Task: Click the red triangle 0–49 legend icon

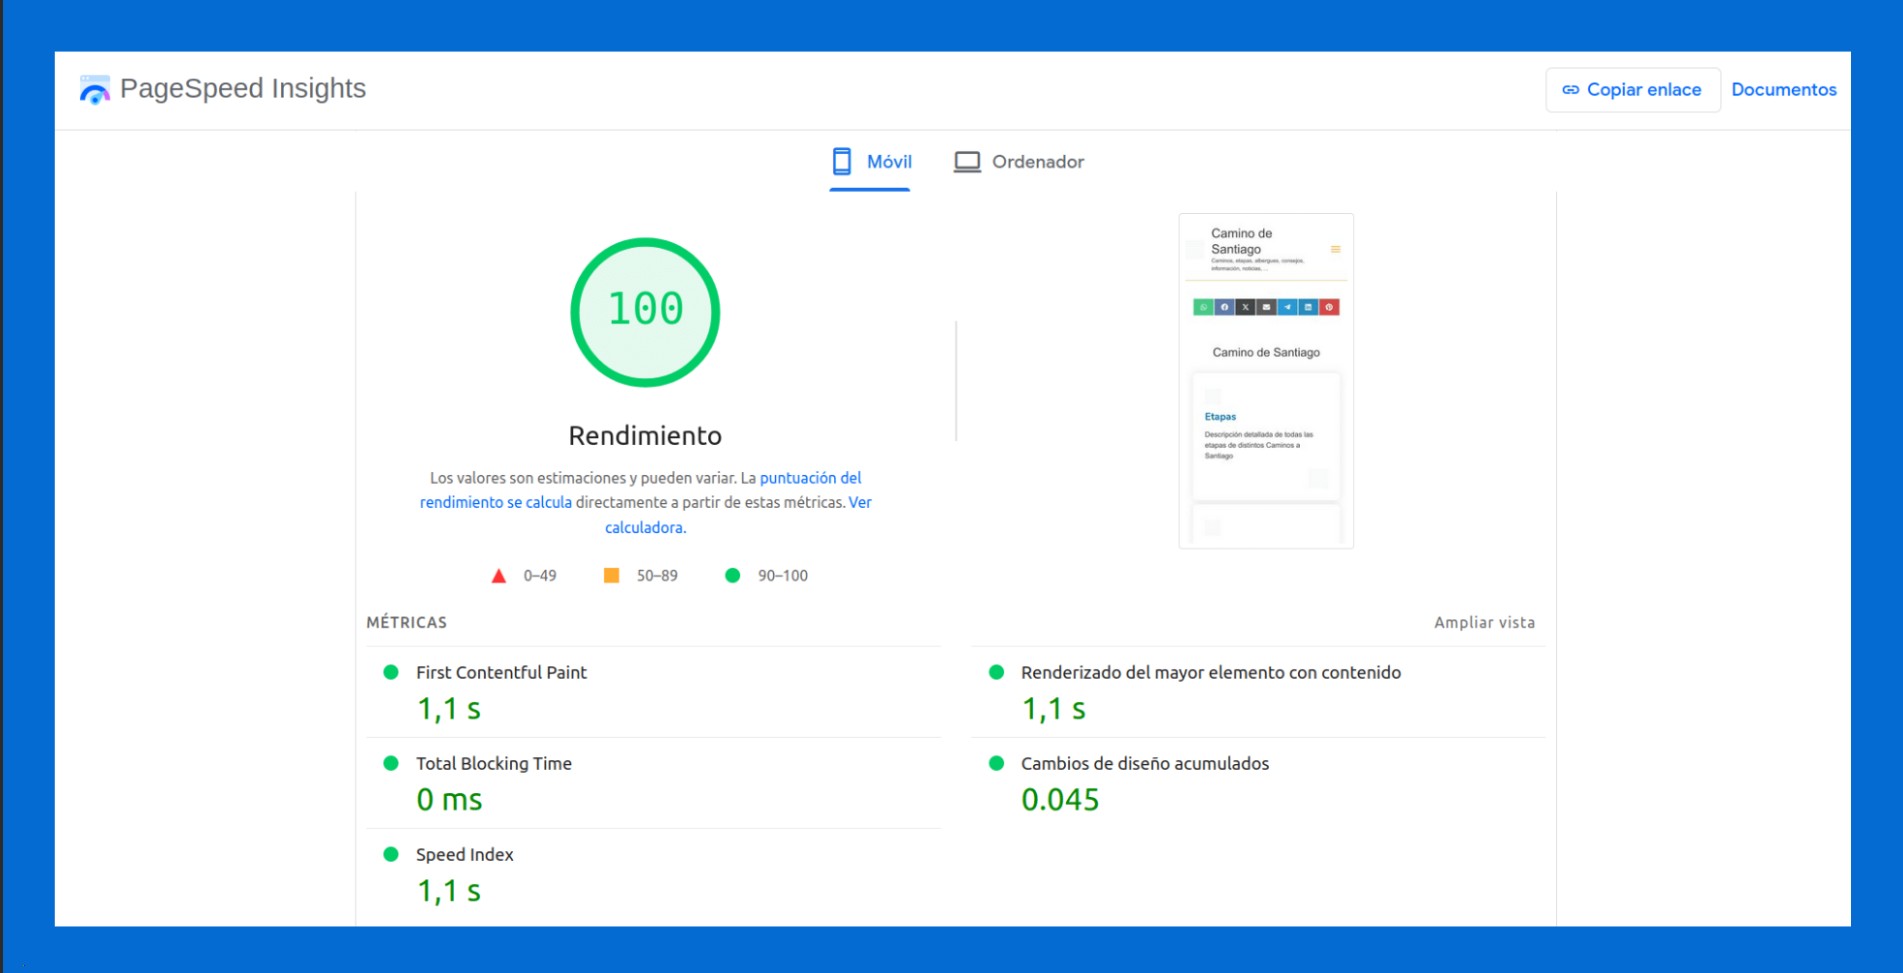Action: tap(499, 576)
